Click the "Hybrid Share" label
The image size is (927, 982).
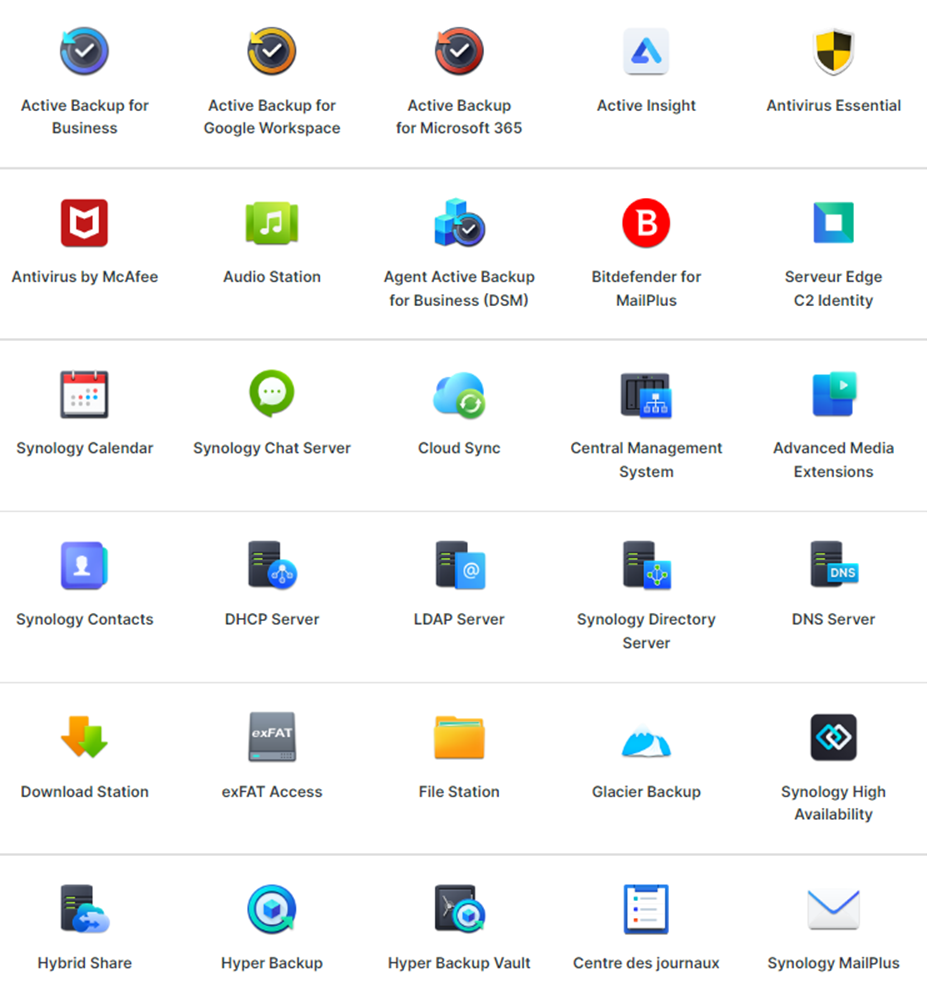pyautogui.click(x=85, y=963)
